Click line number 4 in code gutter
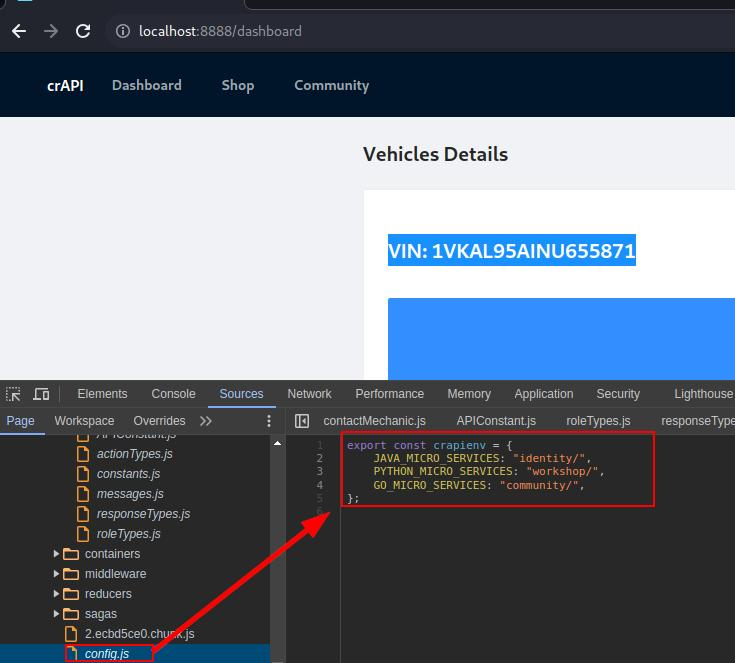735x663 pixels. pos(320,485)
